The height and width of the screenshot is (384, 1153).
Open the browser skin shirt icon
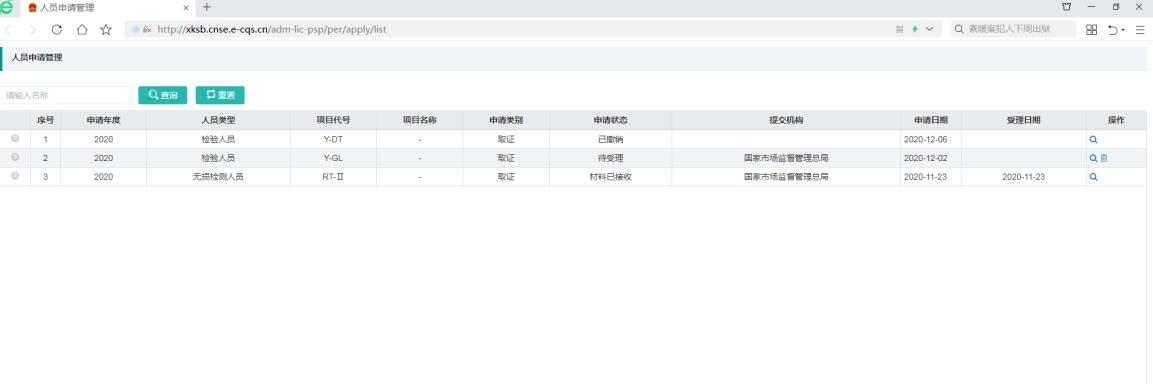point(1066,7)
